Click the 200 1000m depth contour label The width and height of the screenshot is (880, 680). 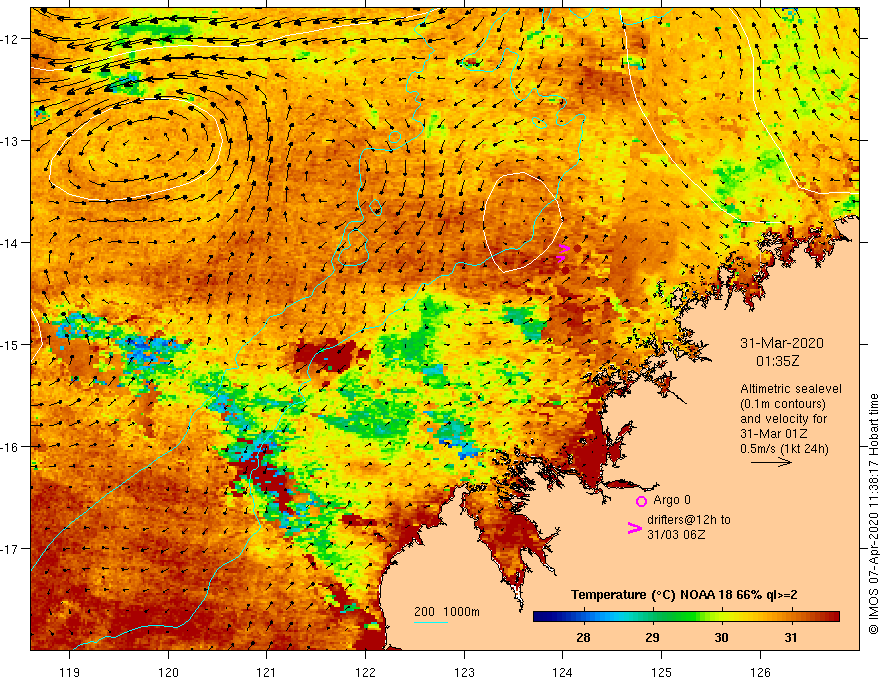pos(447,612)
